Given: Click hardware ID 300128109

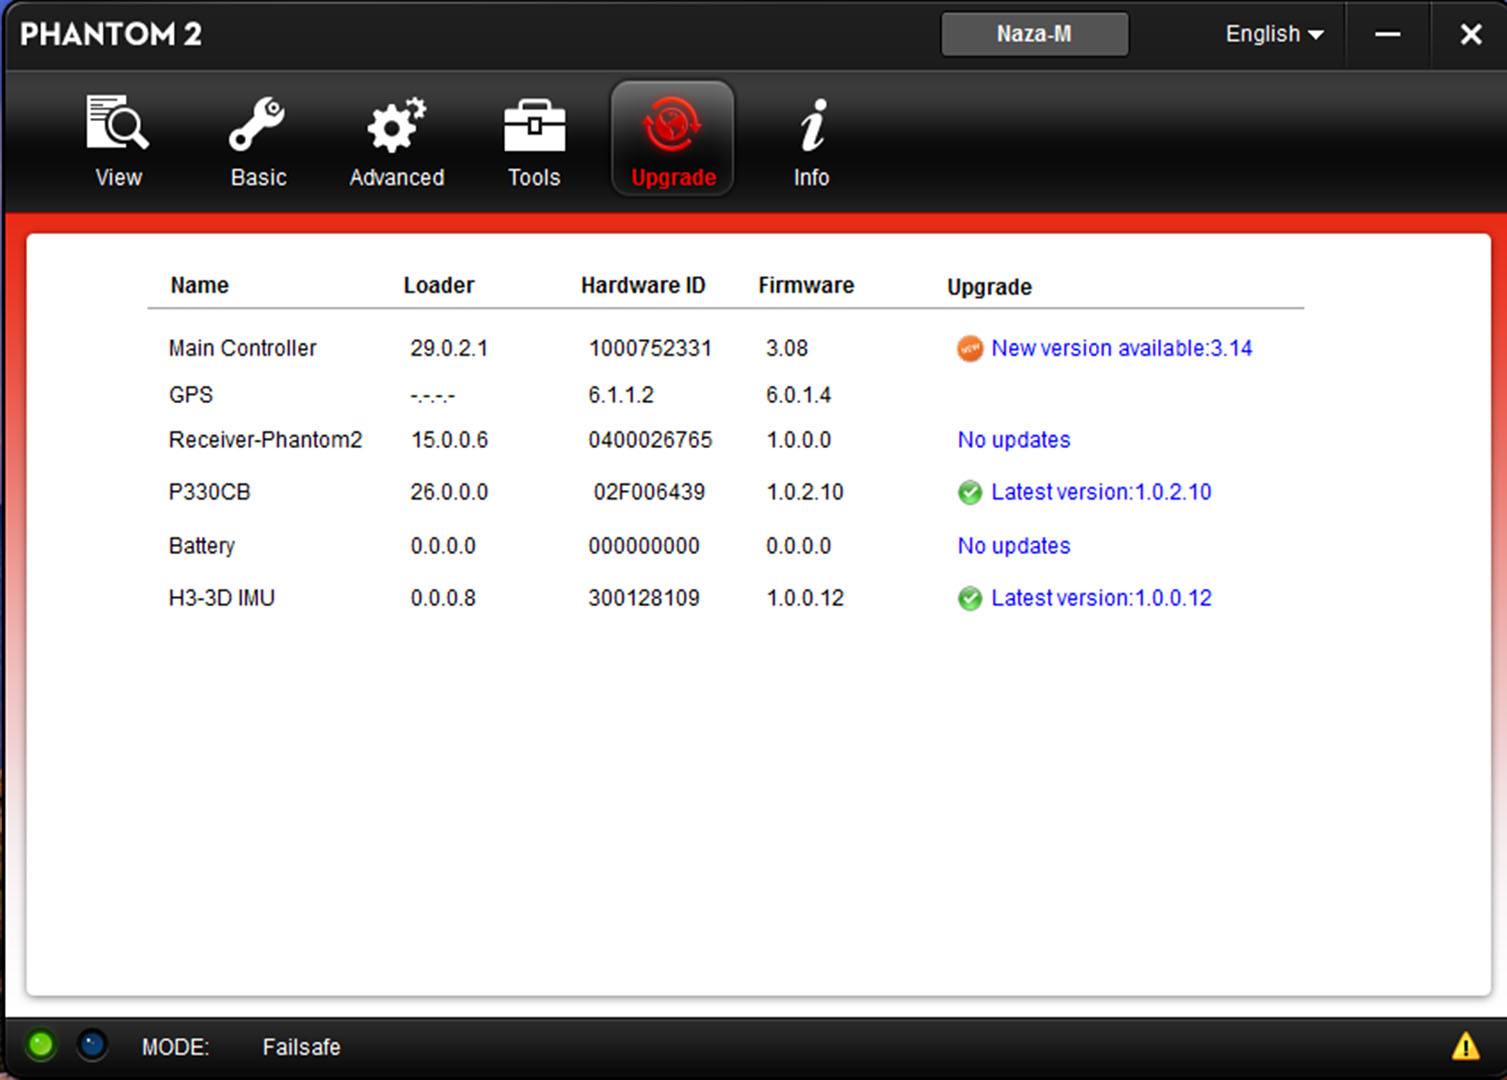Looking at the screenshot, I should 644,598.
